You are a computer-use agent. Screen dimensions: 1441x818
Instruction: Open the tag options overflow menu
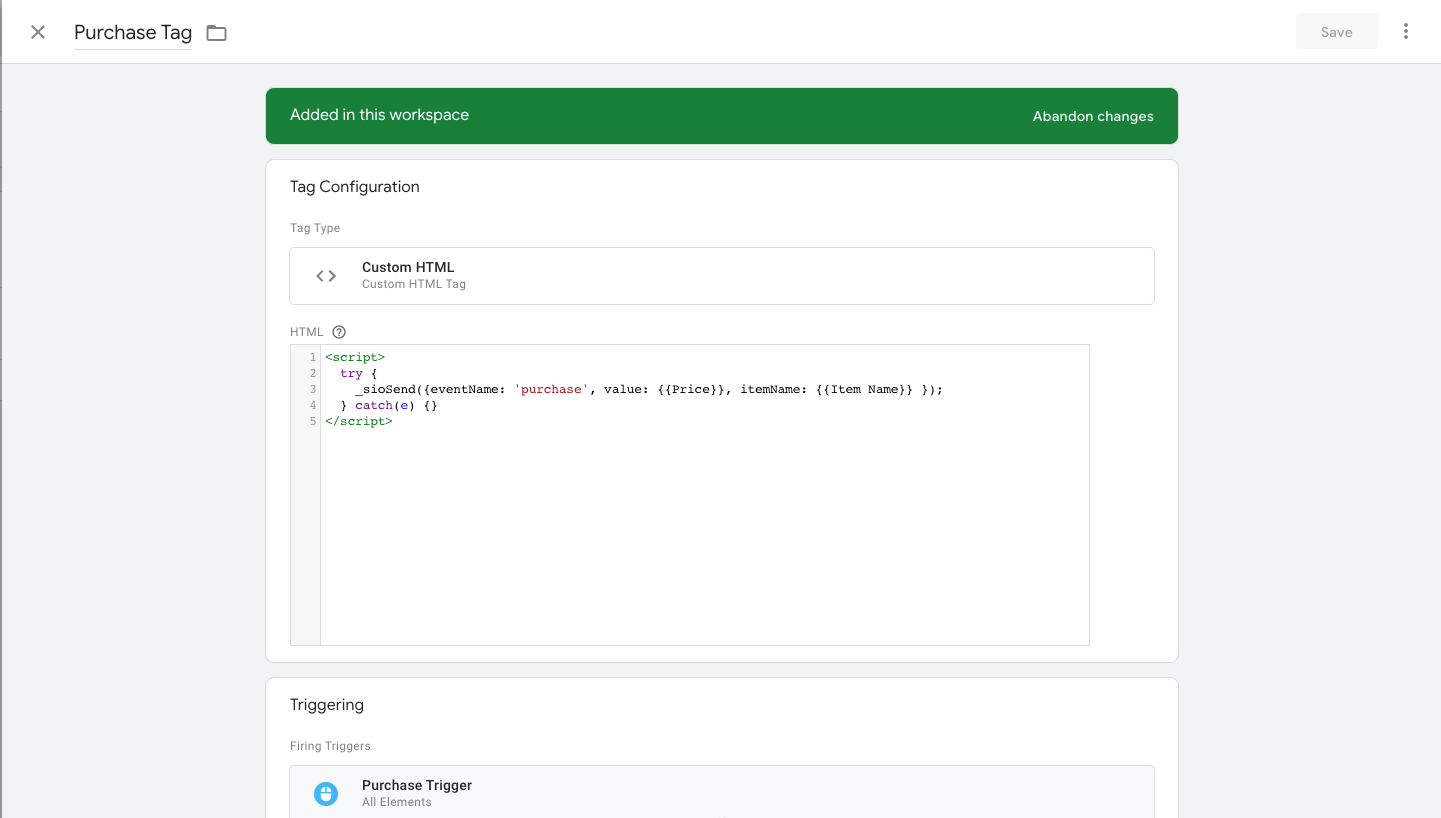pos(1406,31)
